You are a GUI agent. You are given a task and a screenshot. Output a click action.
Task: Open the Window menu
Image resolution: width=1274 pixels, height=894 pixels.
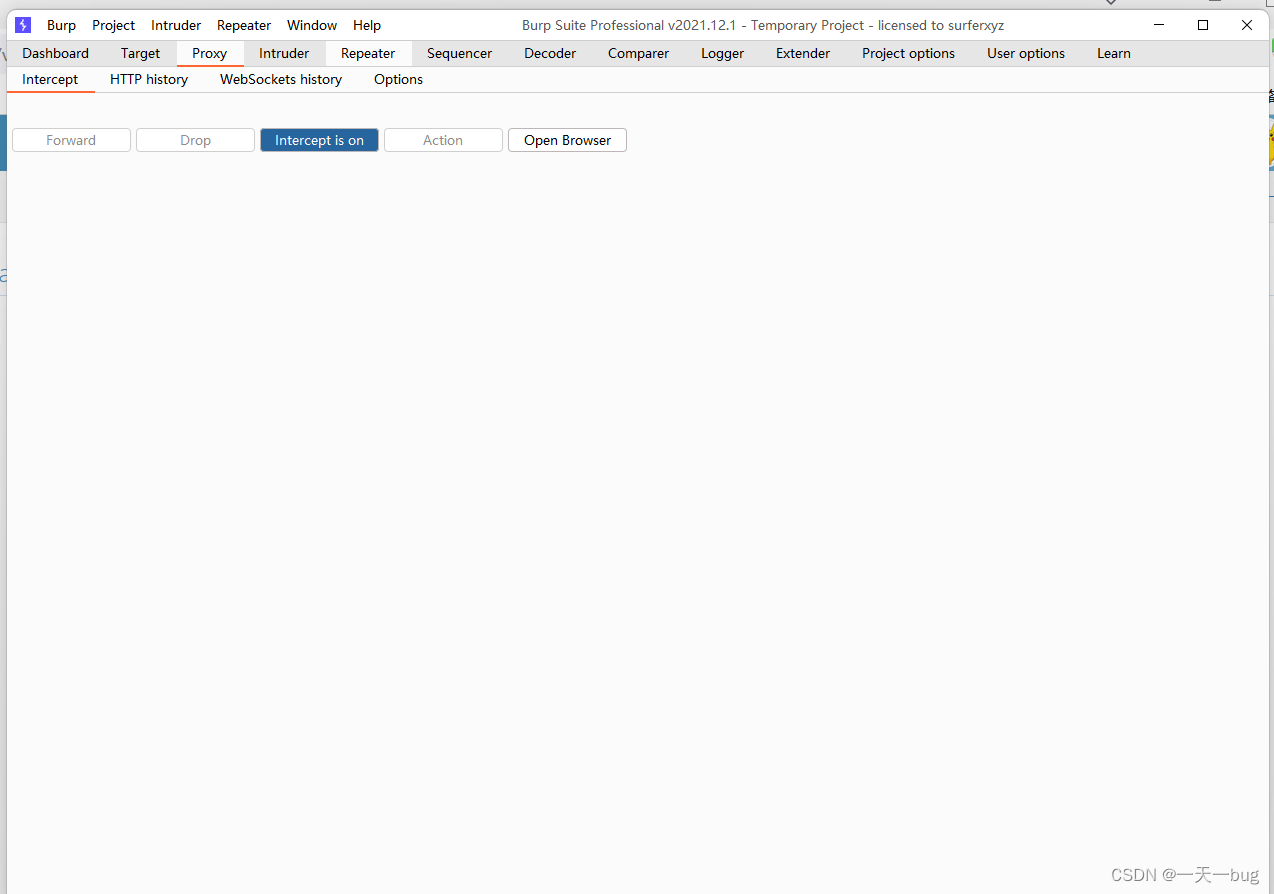[312, 25]
